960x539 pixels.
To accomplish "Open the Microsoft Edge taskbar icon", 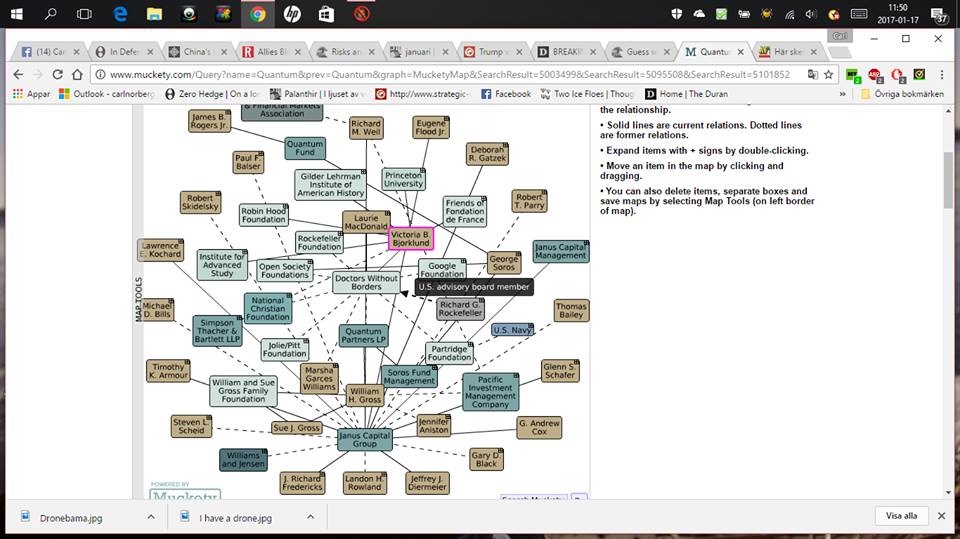I will [x=119, y=14].
